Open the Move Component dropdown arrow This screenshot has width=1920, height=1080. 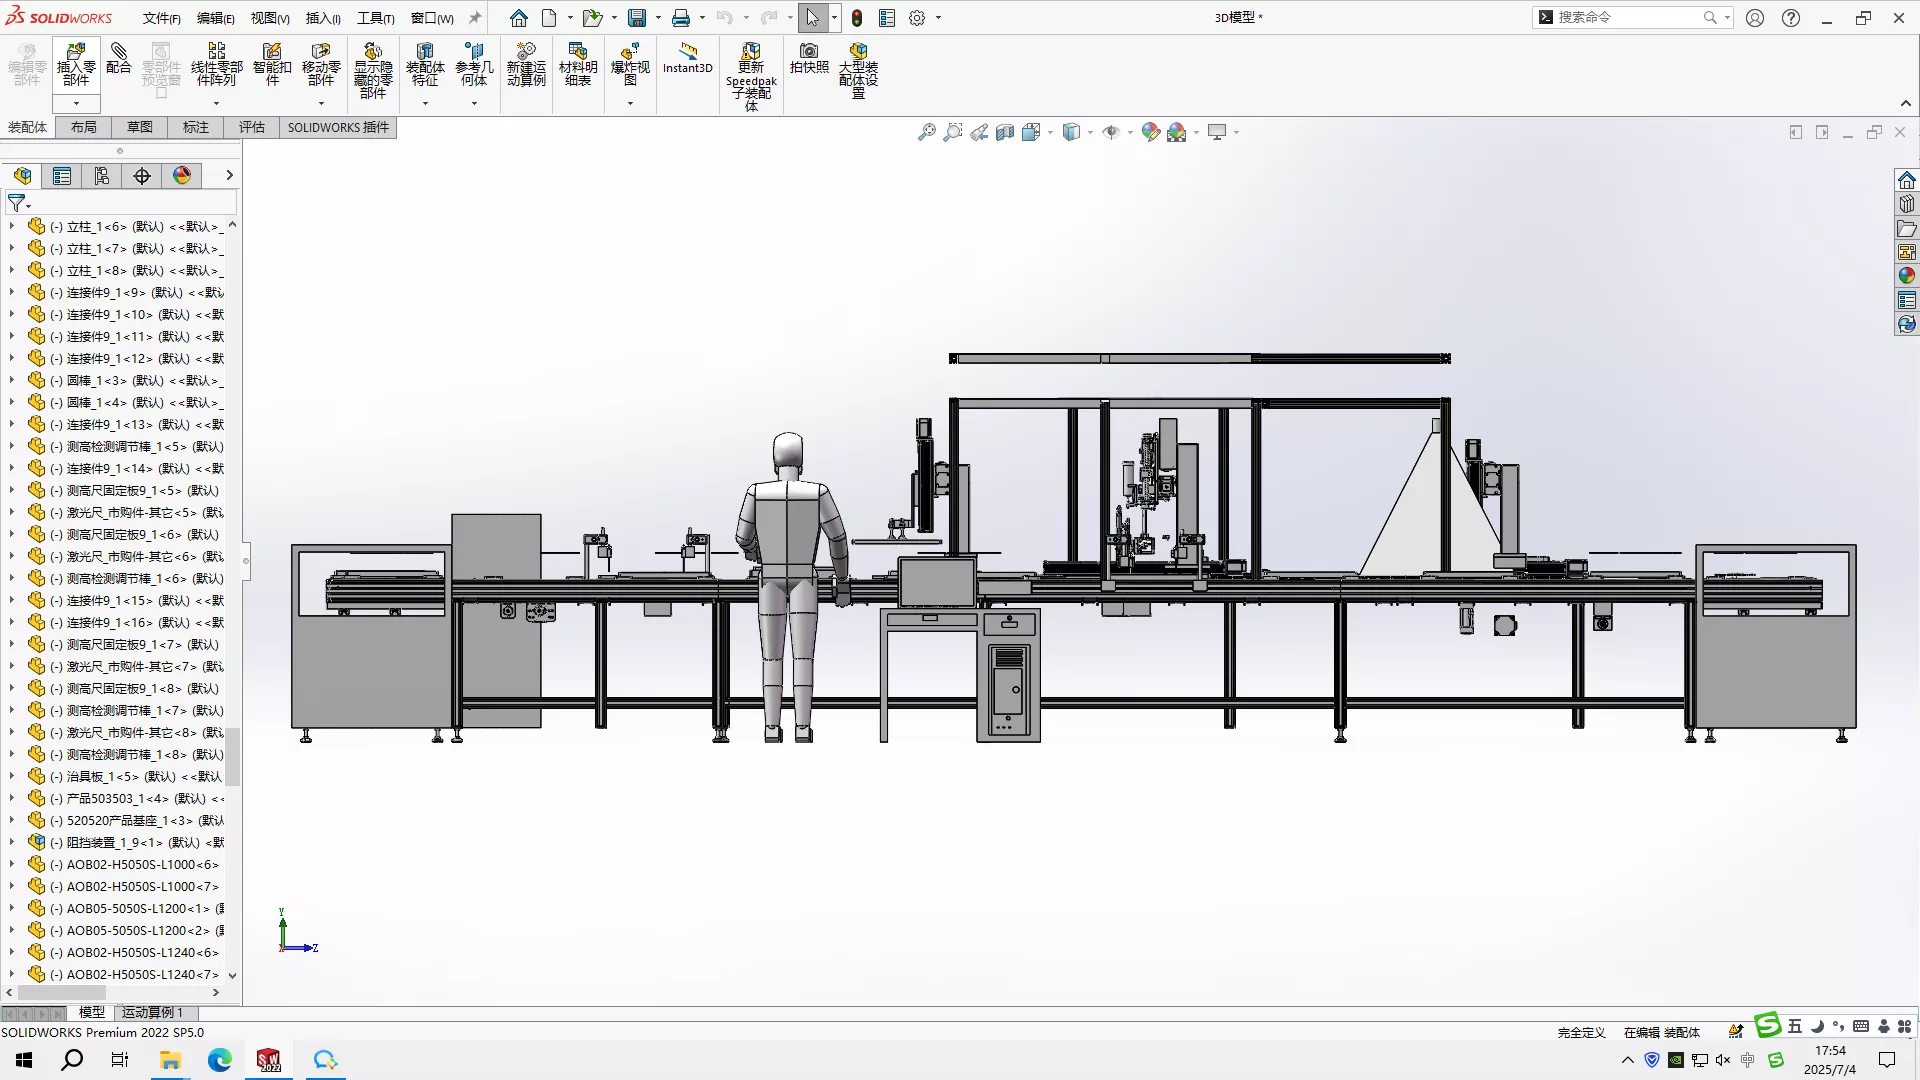tap(321, 103)
